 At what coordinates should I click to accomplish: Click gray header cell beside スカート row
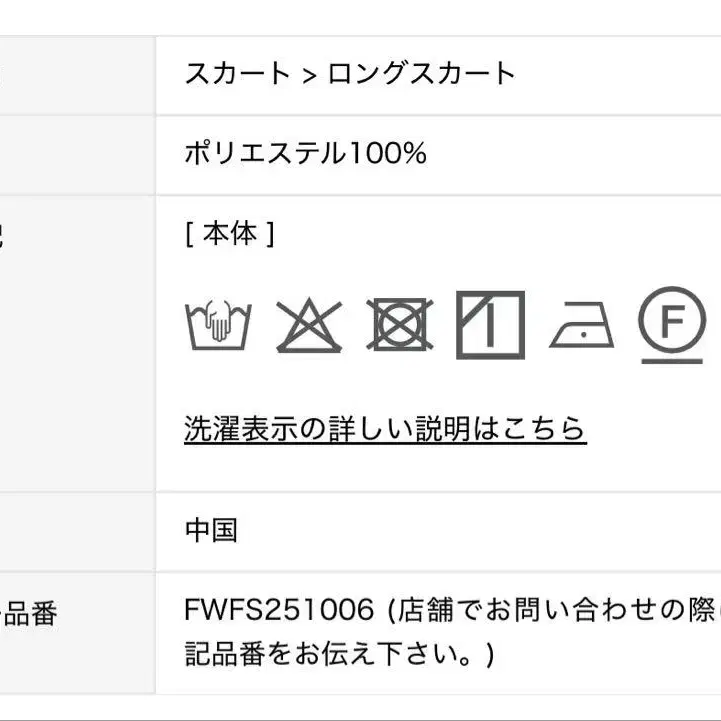pyautogui.click(x=77, y=76)
